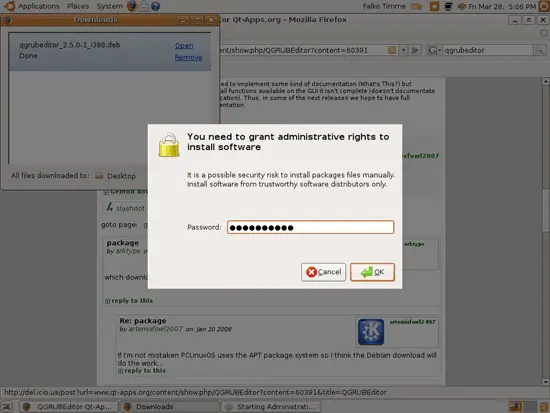Click the volume icon in top panel
Image resolution: width=550 pixels, height=413 pixels.
pos(462,6)
